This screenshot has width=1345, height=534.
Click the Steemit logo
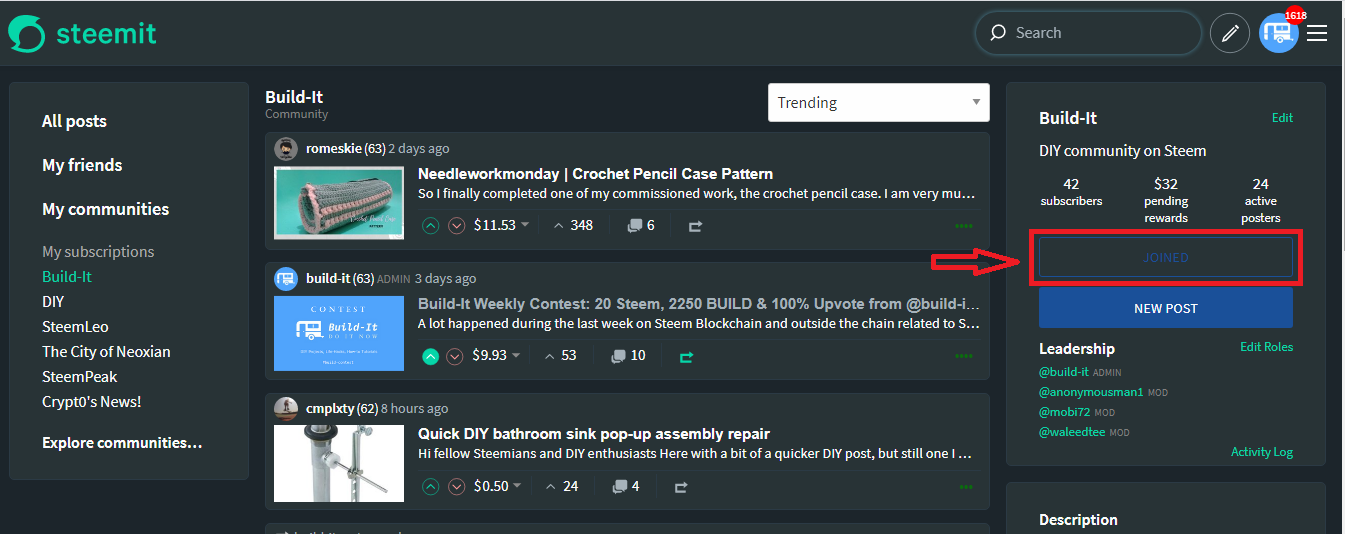coord(82,33)
